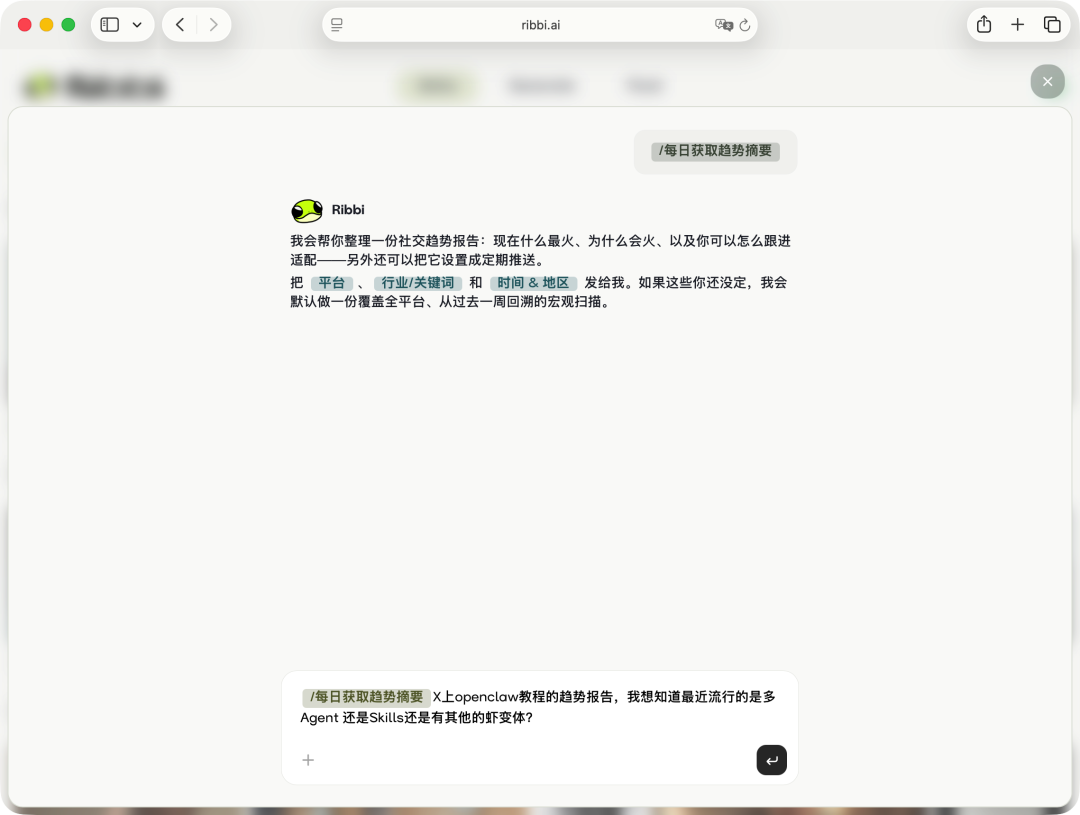Click the back navigation arrow
This screenshot has width=1080, height=815.
179,24
